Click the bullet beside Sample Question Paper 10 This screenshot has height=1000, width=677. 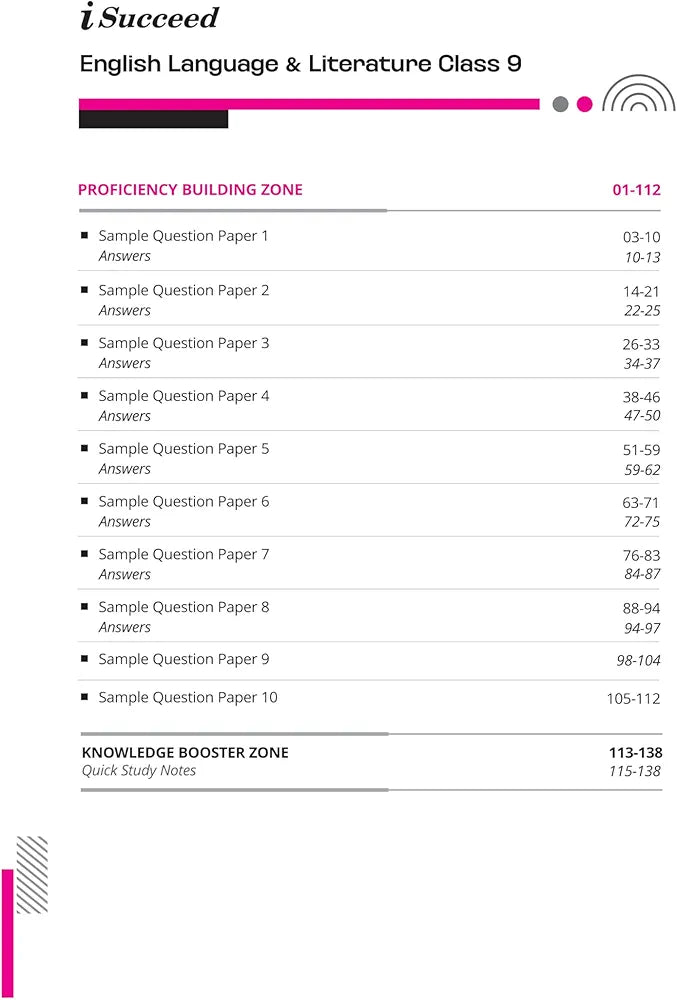pos(84,697)
